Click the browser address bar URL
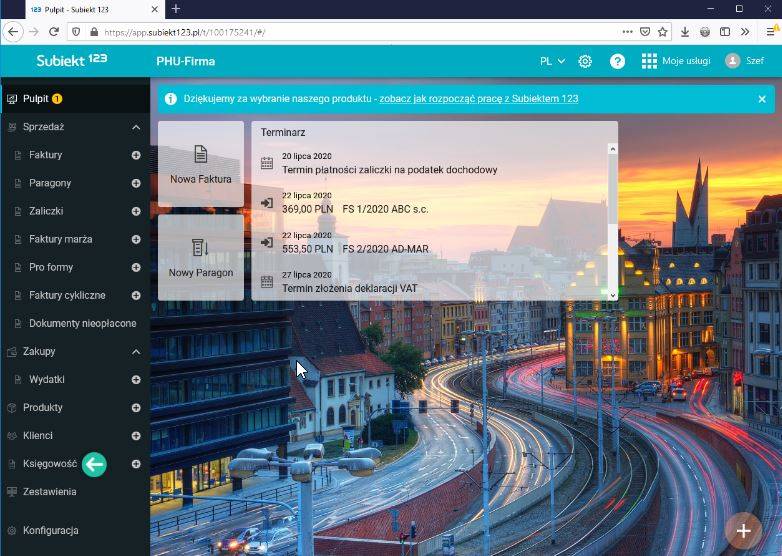This screenshot has height=556, width=782. pyautogui.click(x=185, y=32)
